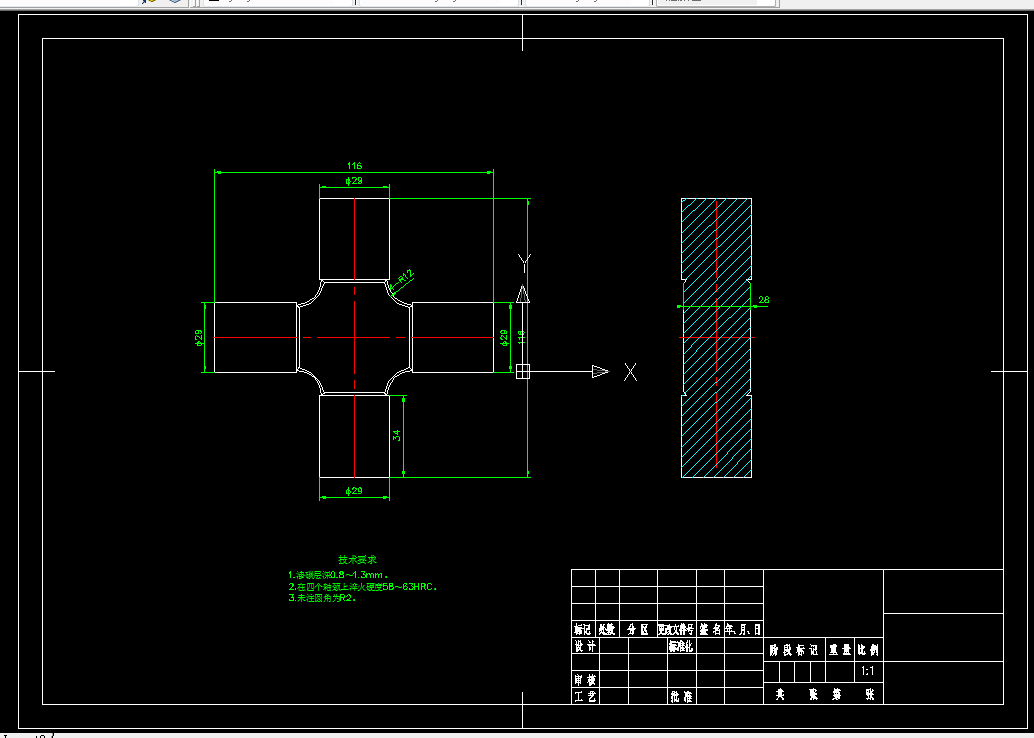Image resolution: width=1034 pixels, height=738 pixels.
Task: Select the cyan hatched section view
Action: 716,338
